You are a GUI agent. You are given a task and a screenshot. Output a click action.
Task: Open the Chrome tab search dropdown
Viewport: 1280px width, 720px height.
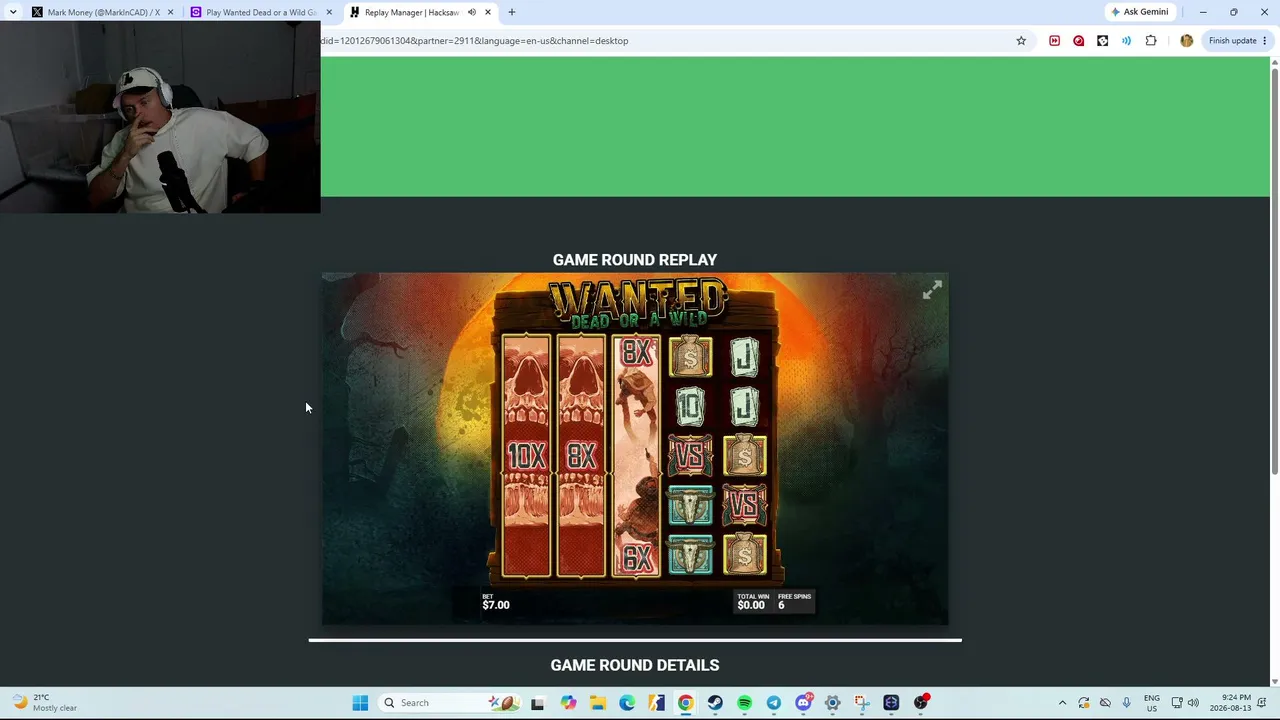point(12,12)
